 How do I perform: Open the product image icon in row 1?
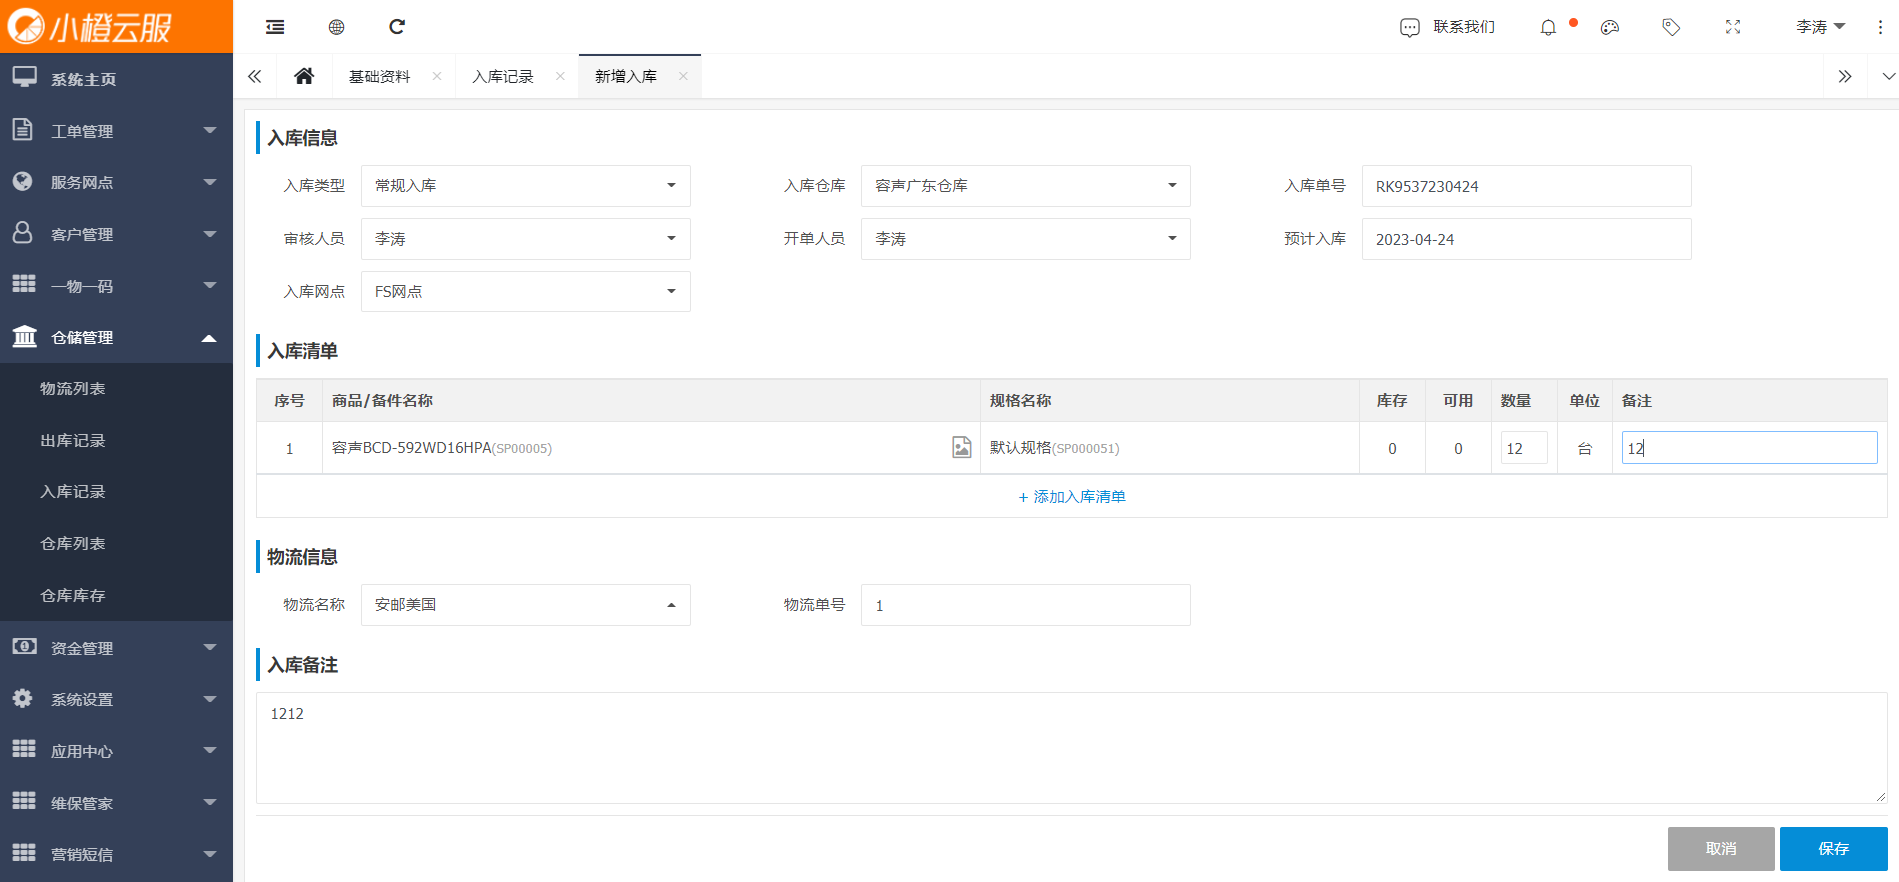(961, 447)
